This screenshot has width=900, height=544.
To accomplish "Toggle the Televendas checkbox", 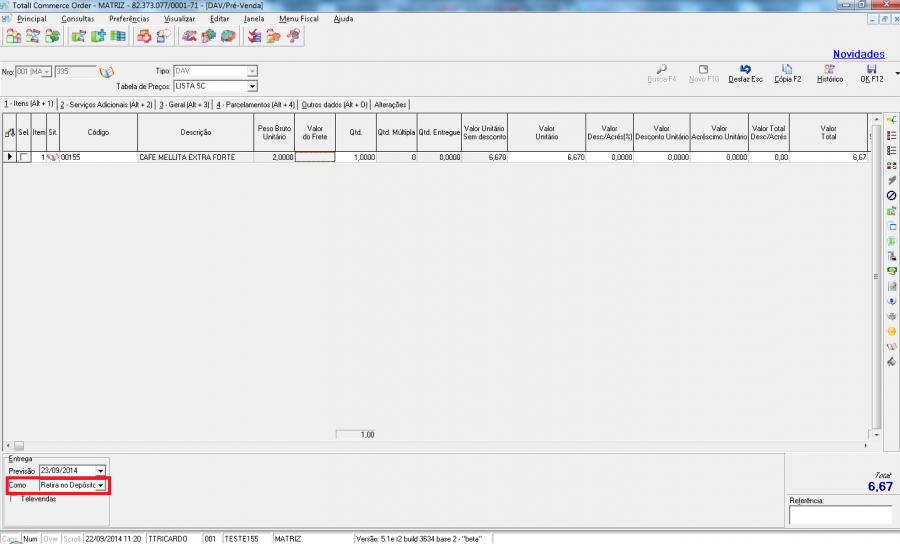I will click(14, 498).
